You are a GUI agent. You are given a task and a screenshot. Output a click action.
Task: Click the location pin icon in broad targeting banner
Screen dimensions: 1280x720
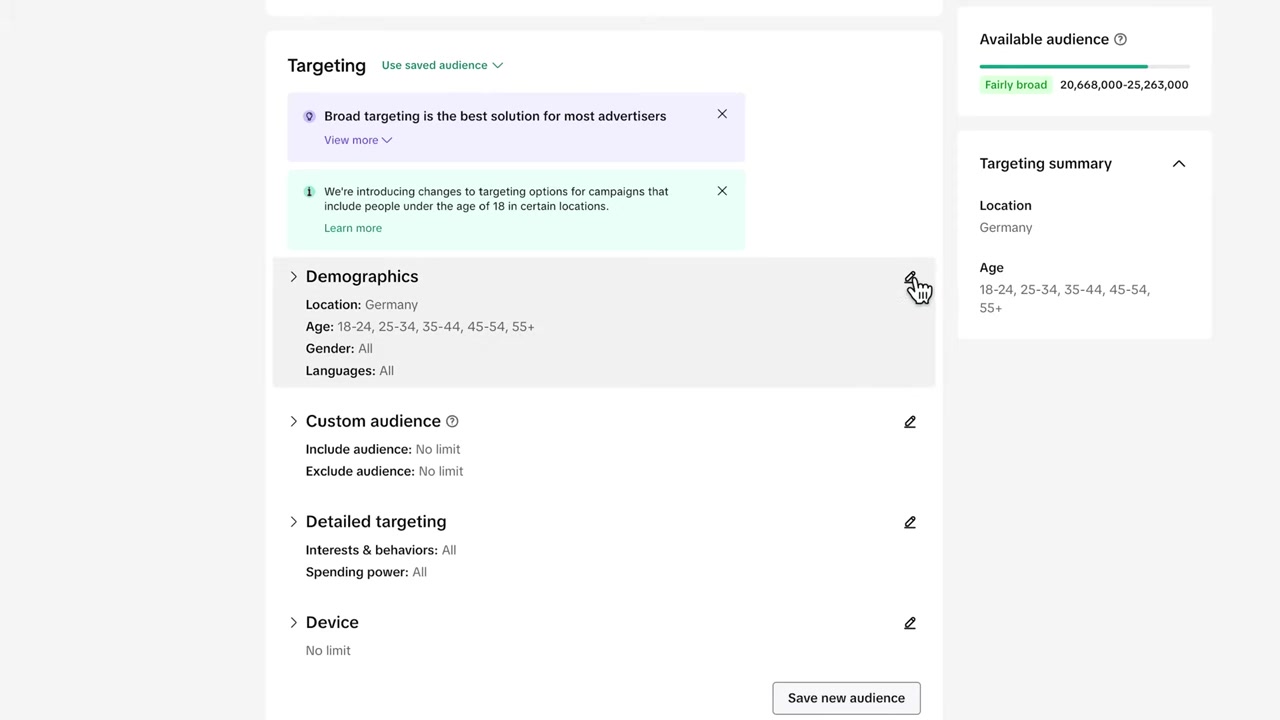[309, 116]
